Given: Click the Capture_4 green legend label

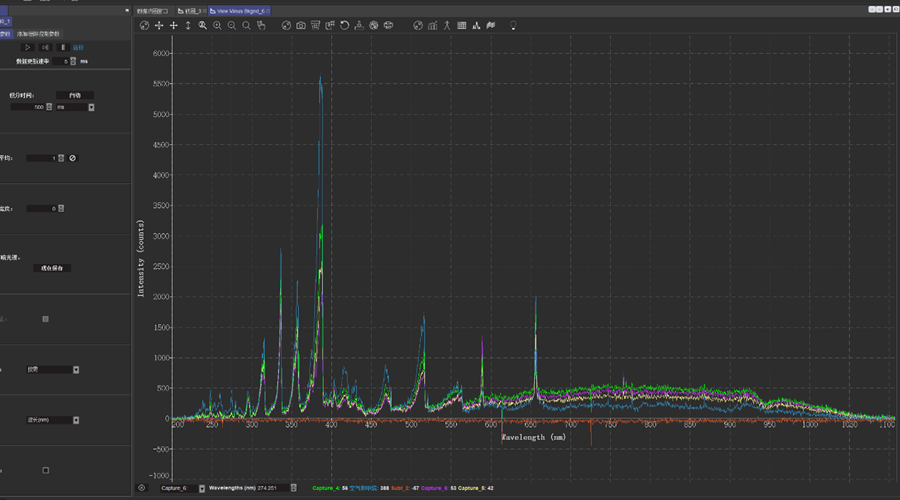Looking at the screenshot, I should 325,488.
